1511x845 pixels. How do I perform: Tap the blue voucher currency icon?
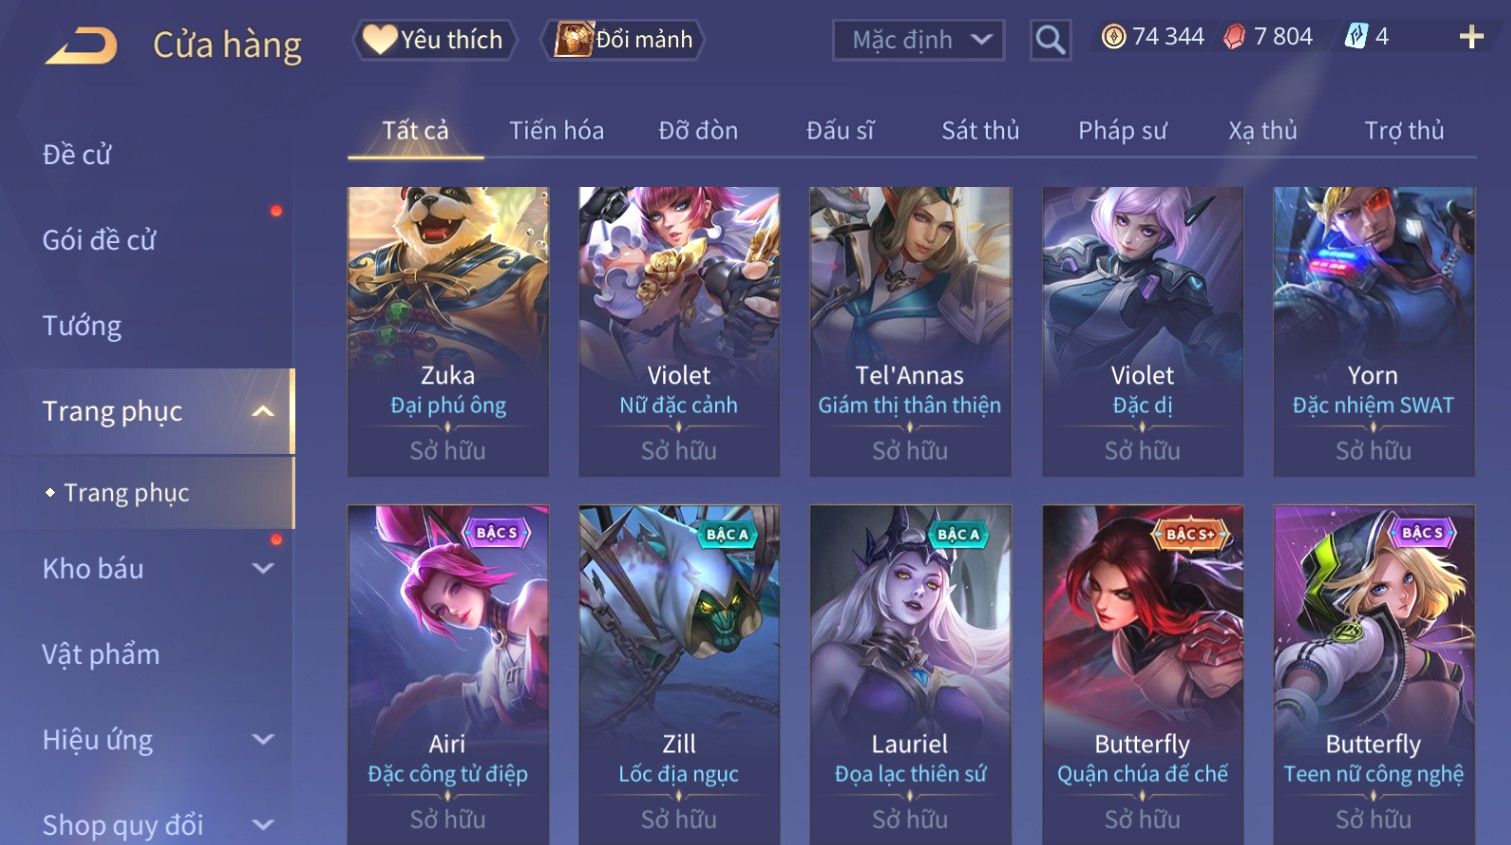[1355, 37]
